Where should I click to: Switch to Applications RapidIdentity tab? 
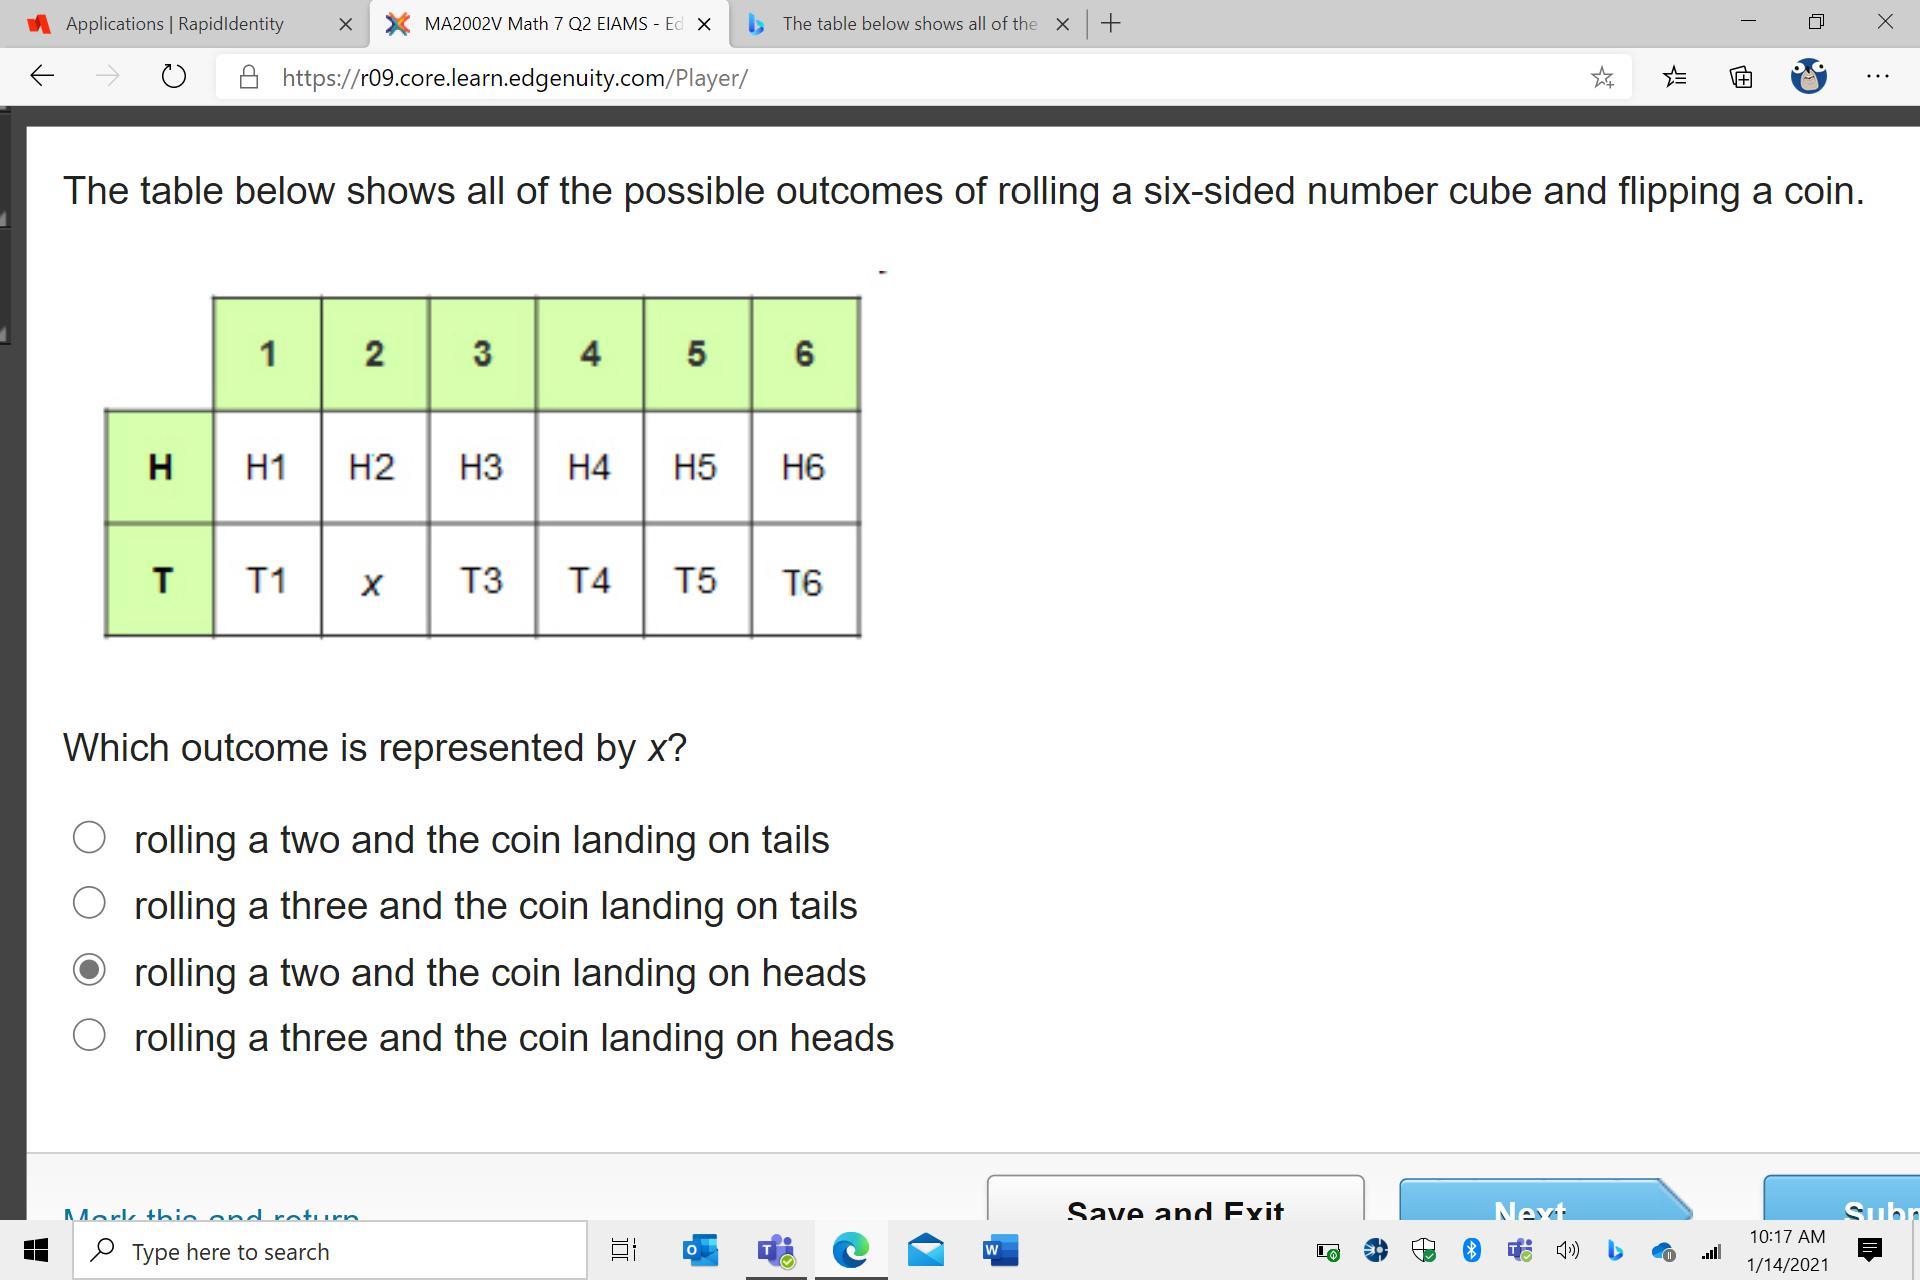(x=175, y=24)
